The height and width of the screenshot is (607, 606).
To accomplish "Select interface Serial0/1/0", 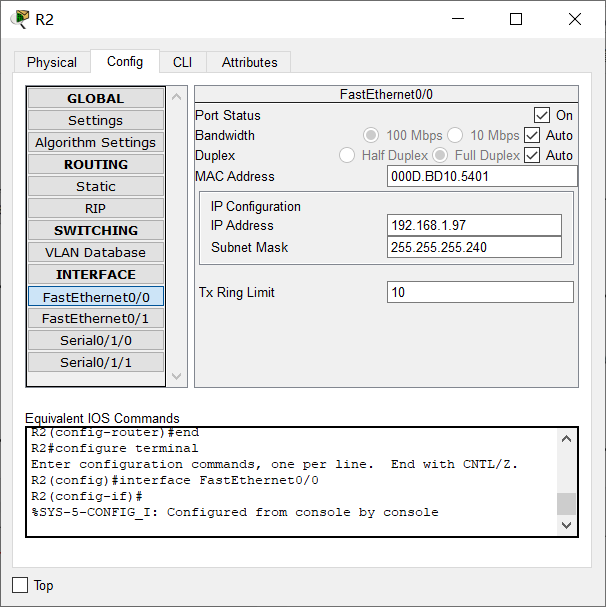I will click(96, 340).
